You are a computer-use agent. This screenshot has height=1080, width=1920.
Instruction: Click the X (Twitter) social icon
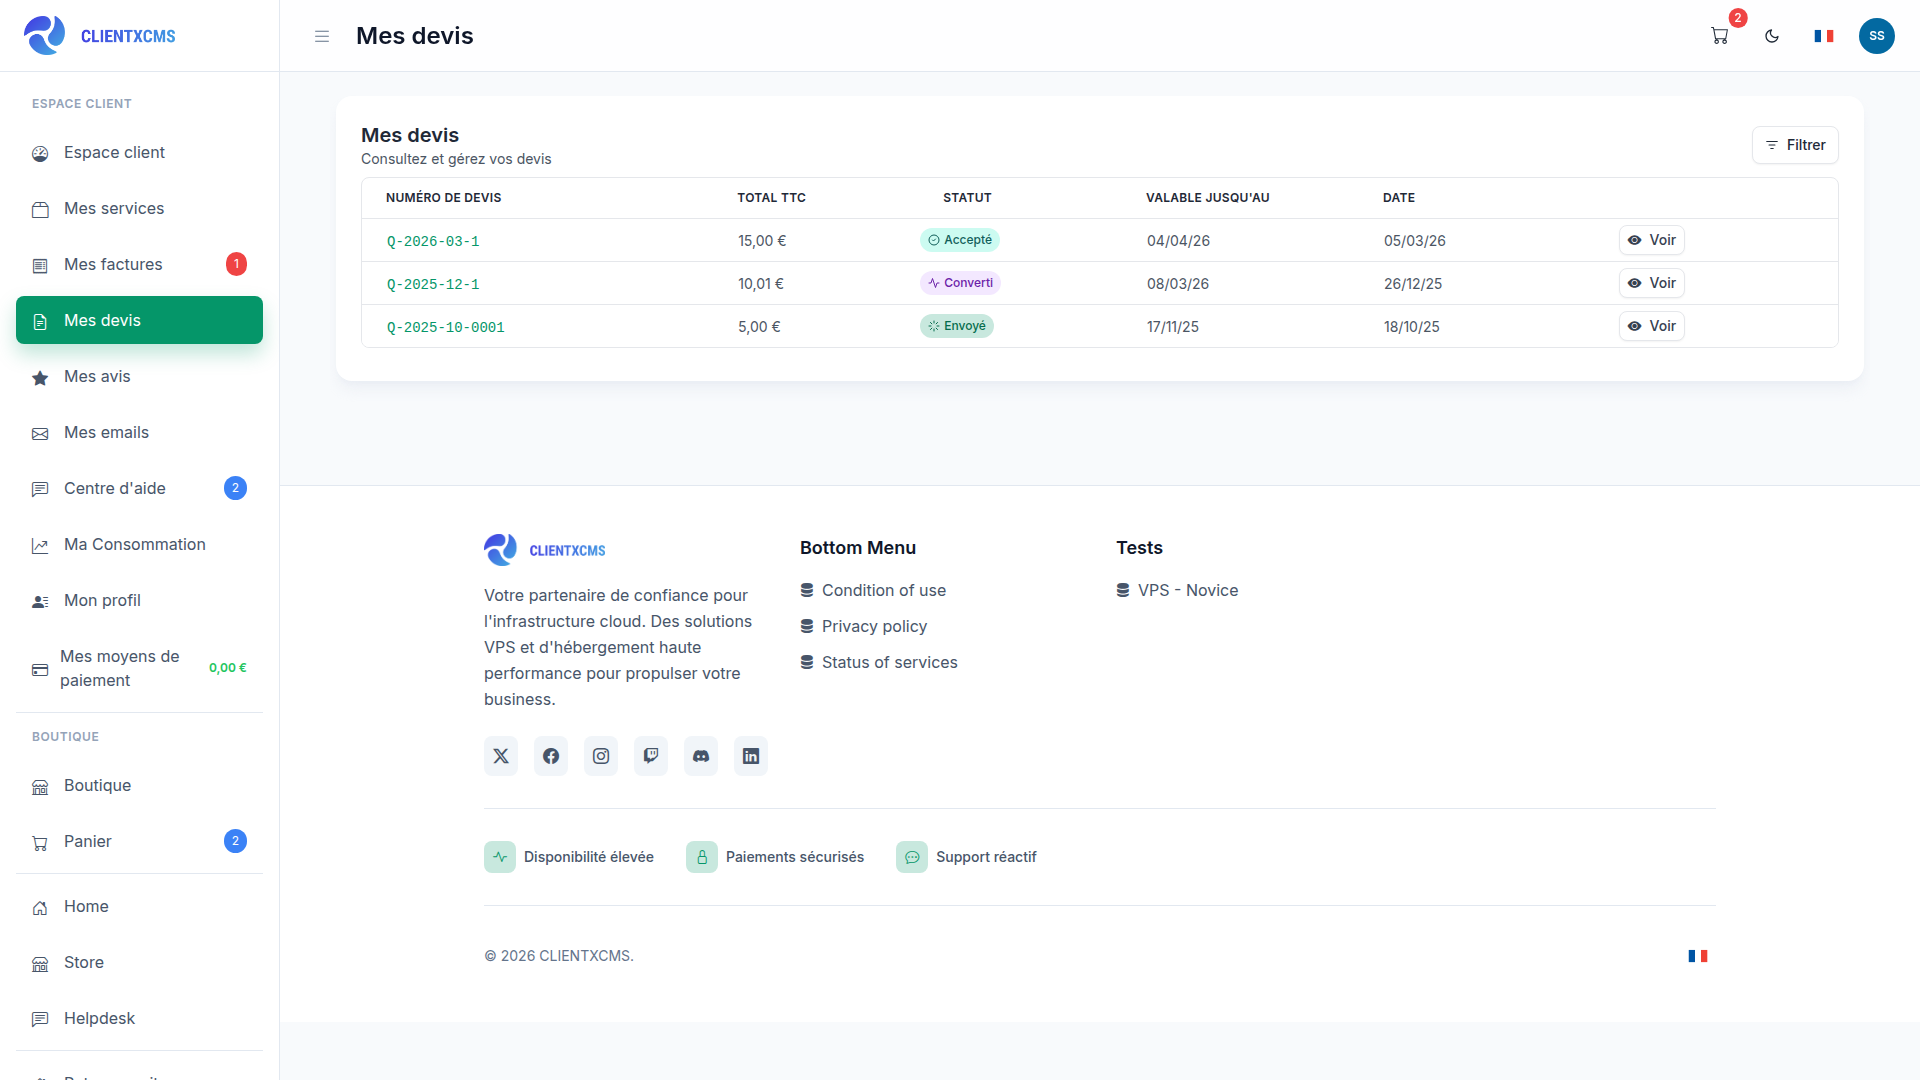(501, 756)
